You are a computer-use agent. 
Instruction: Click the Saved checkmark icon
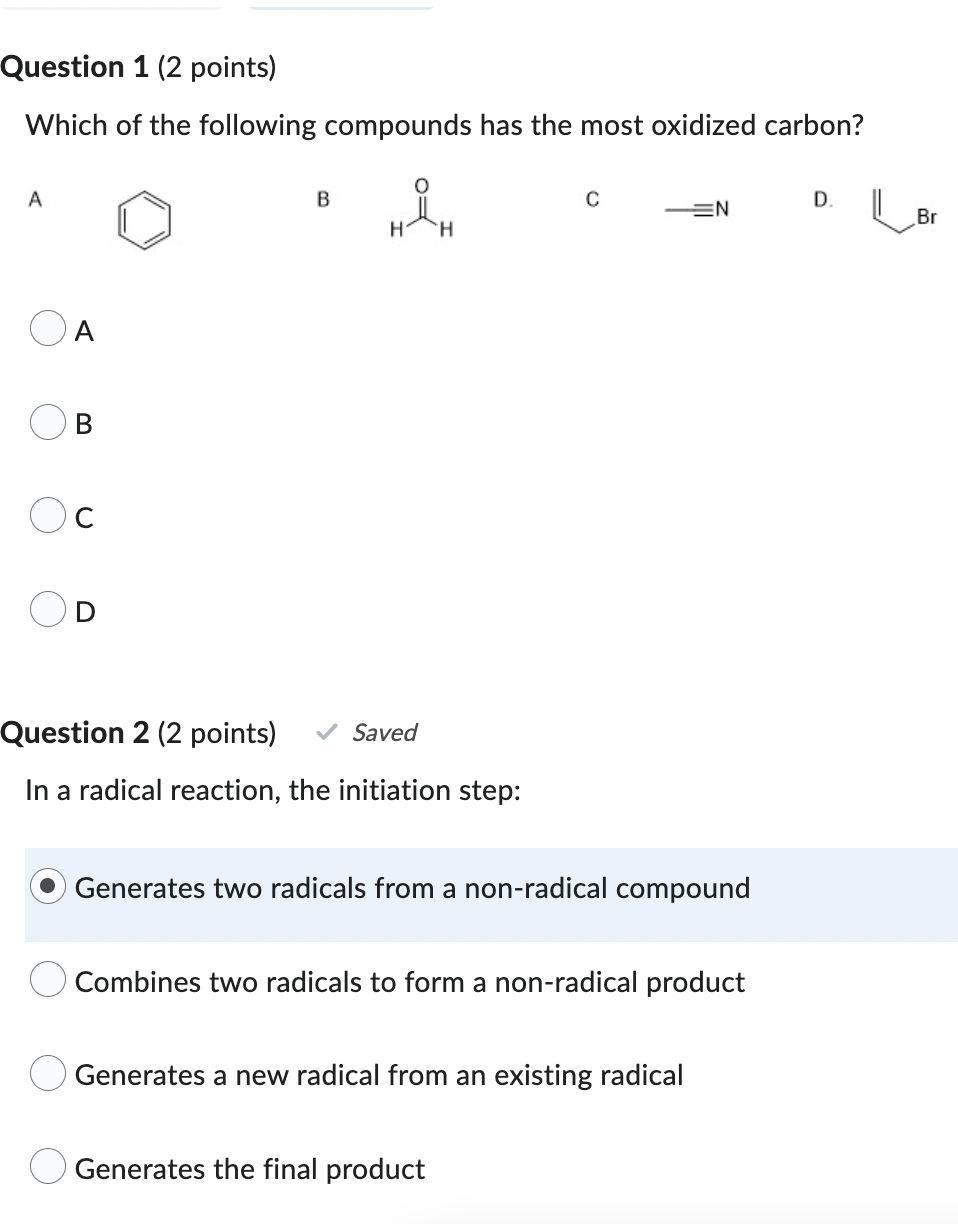click(x=327, y=733)
